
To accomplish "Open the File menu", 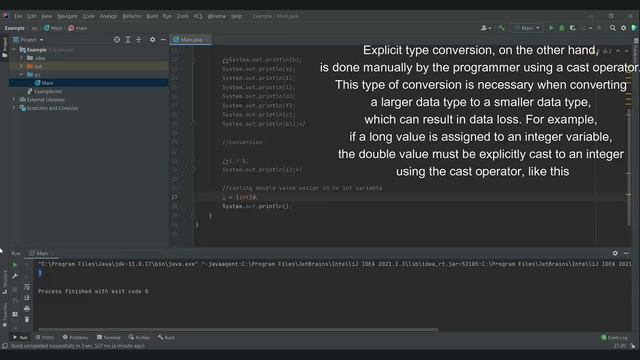I will [x=18, y=16].
